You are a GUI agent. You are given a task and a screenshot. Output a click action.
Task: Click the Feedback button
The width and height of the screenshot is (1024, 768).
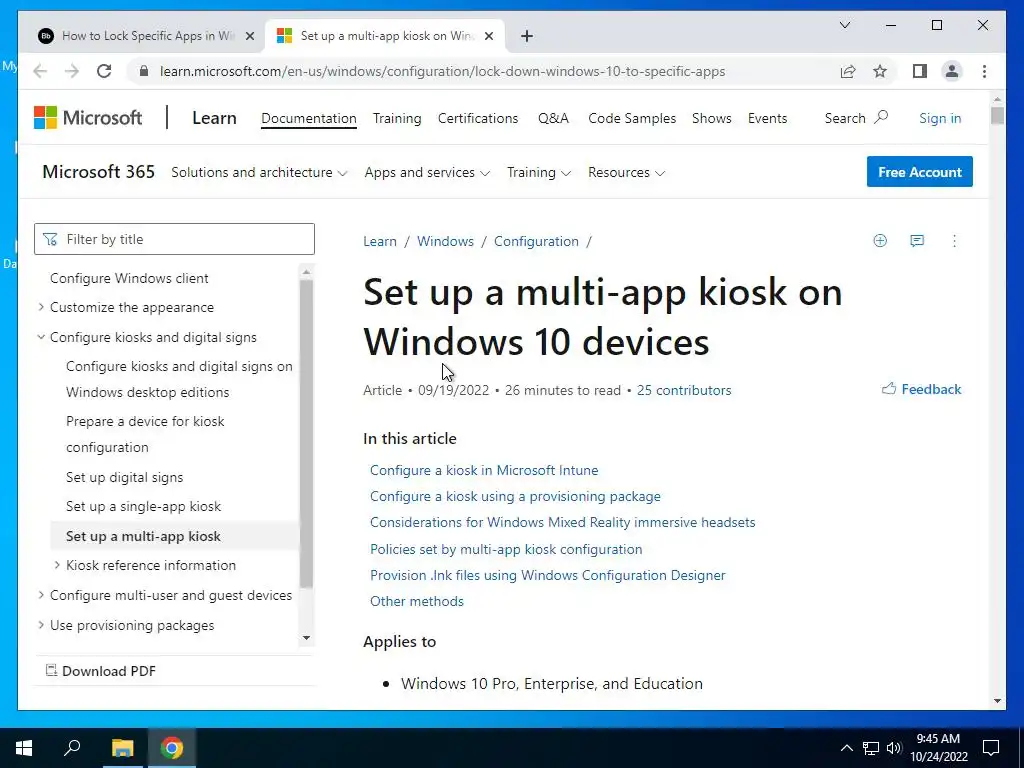click(x=921, y=389)
